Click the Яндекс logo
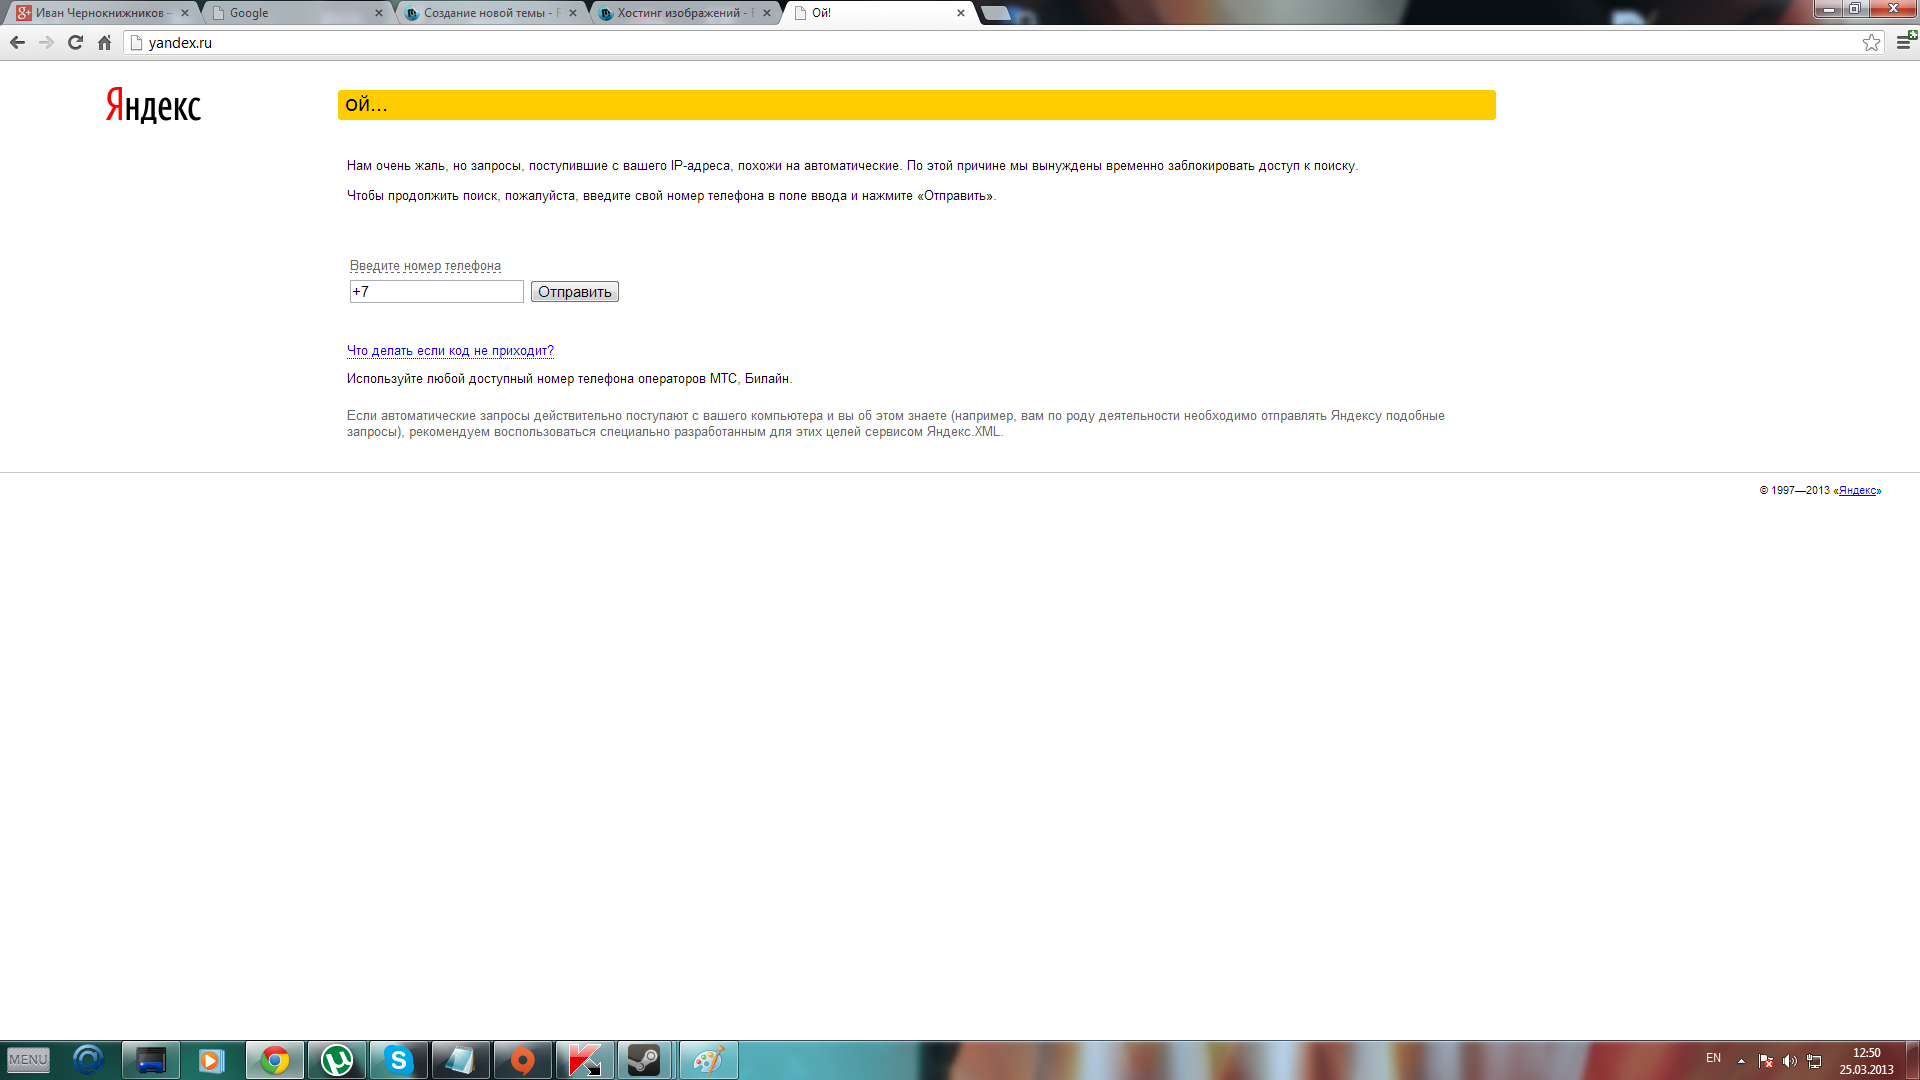Viewport: 1920px width, 1080px height. [153, 105]
